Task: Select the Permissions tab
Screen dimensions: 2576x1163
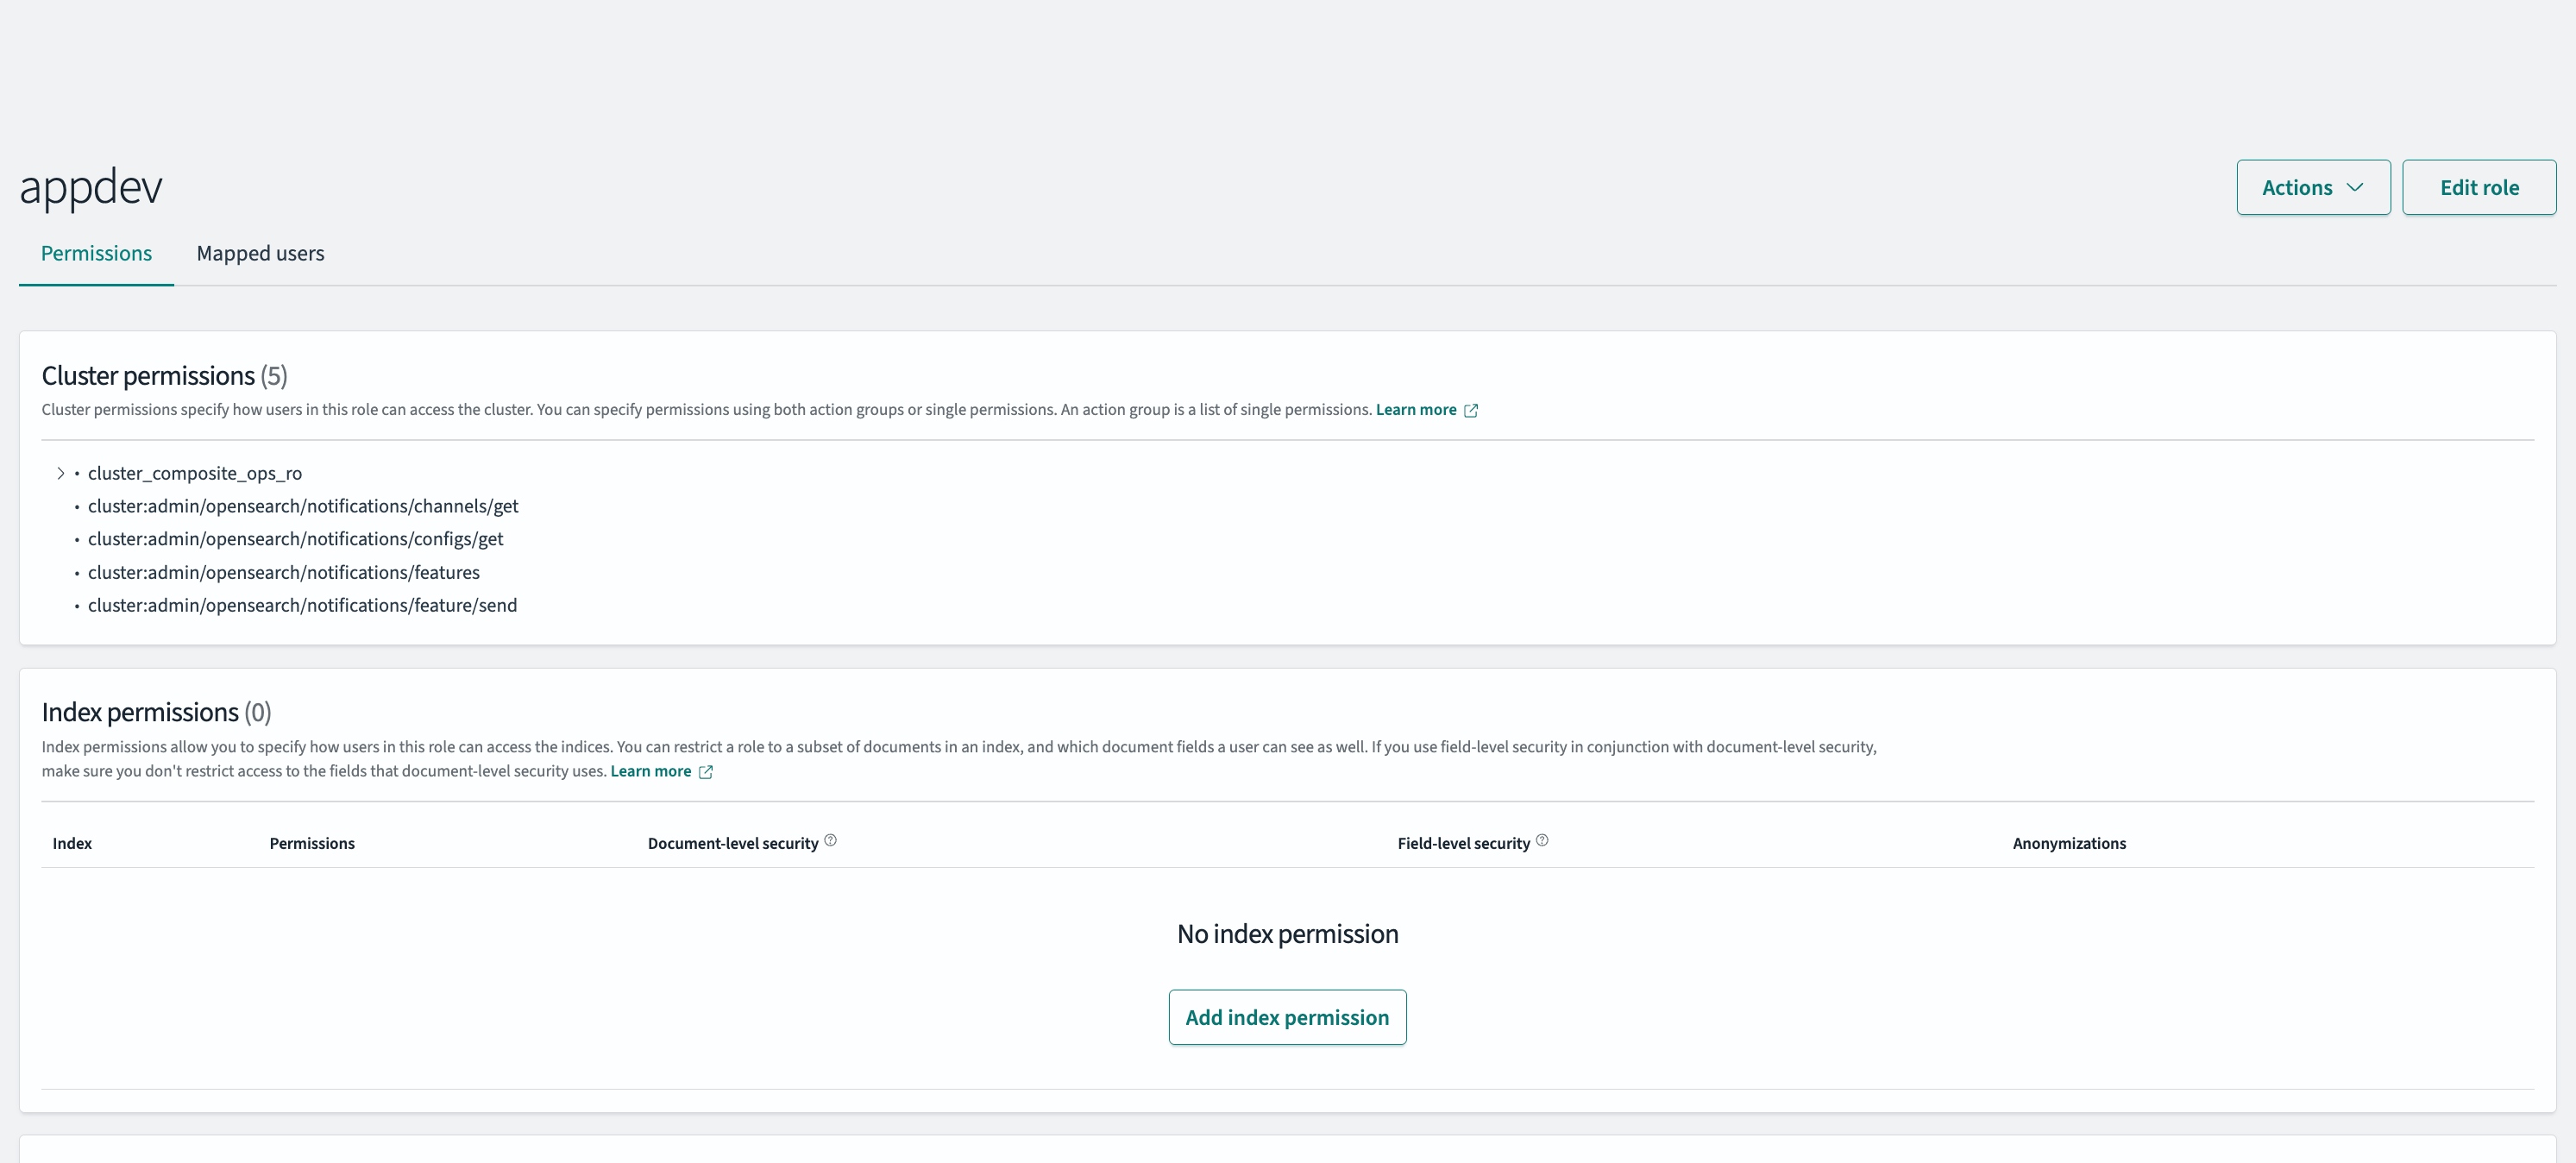Action: click(x=96, y=253)
